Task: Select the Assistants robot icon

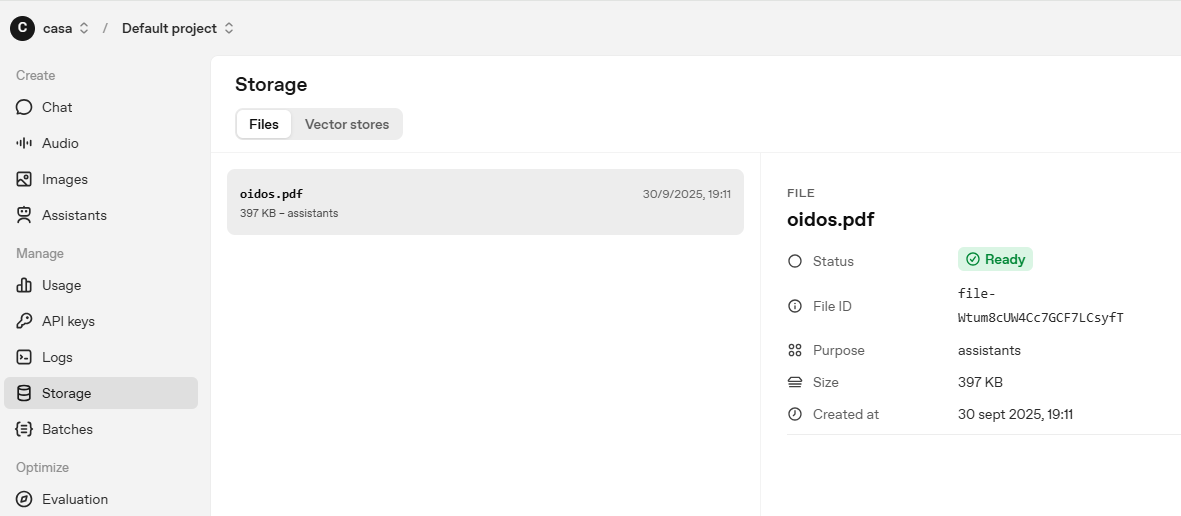Action: [24, 215]
